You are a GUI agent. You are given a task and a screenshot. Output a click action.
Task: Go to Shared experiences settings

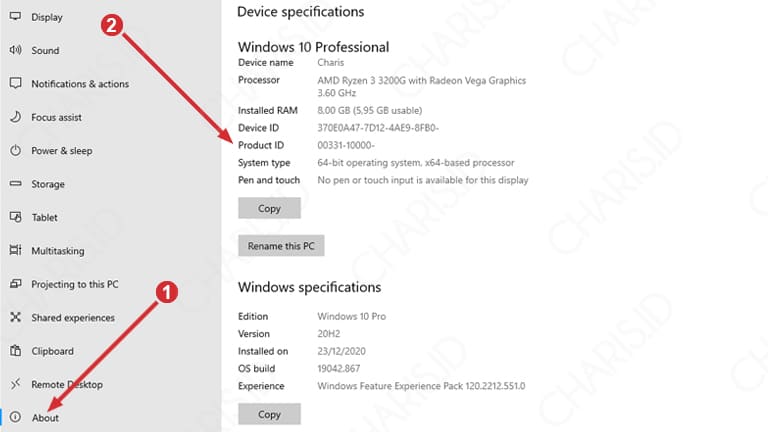coord(73,318)
